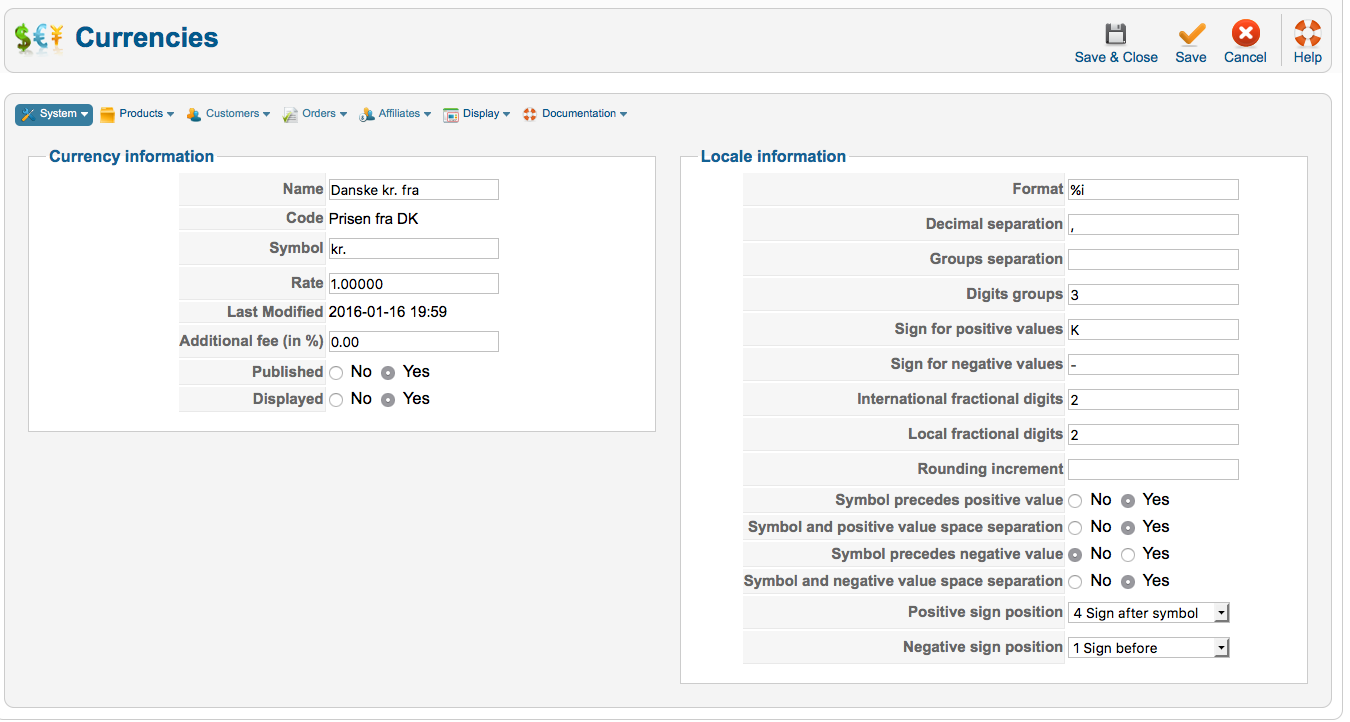Click the Rounding increment input field

click(x=1153, y=469)
